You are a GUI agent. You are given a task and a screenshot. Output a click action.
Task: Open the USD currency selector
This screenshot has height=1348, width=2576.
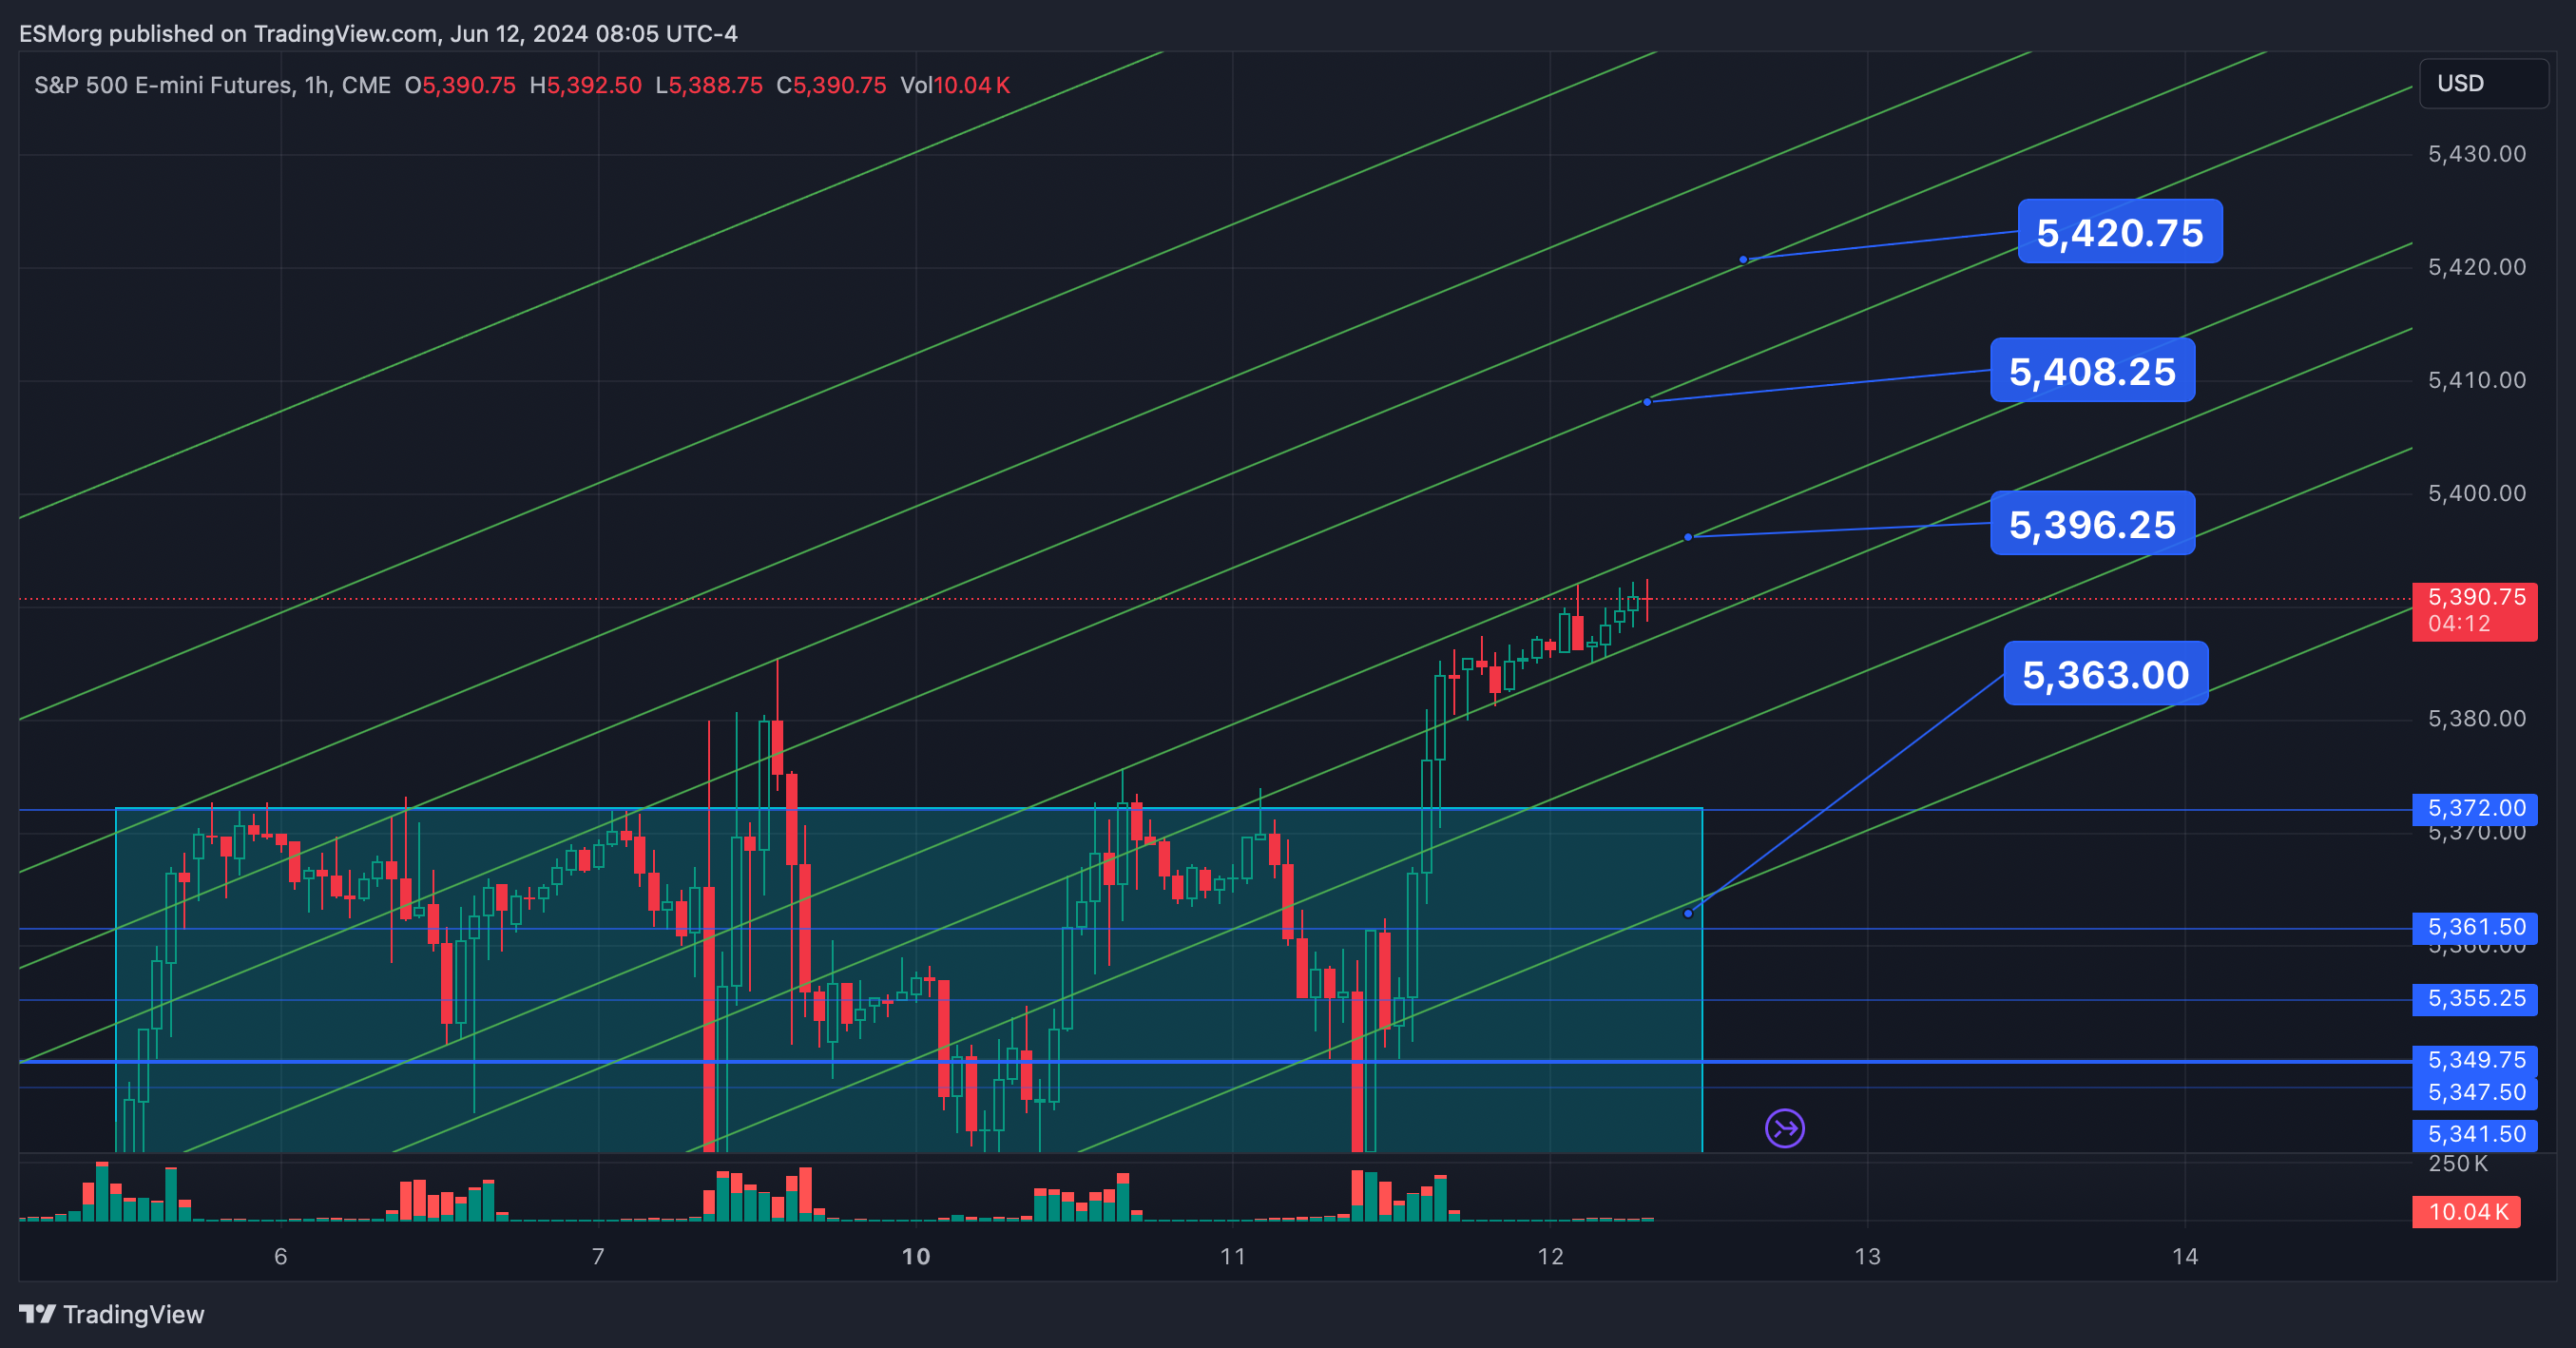tap(2483, 83)
